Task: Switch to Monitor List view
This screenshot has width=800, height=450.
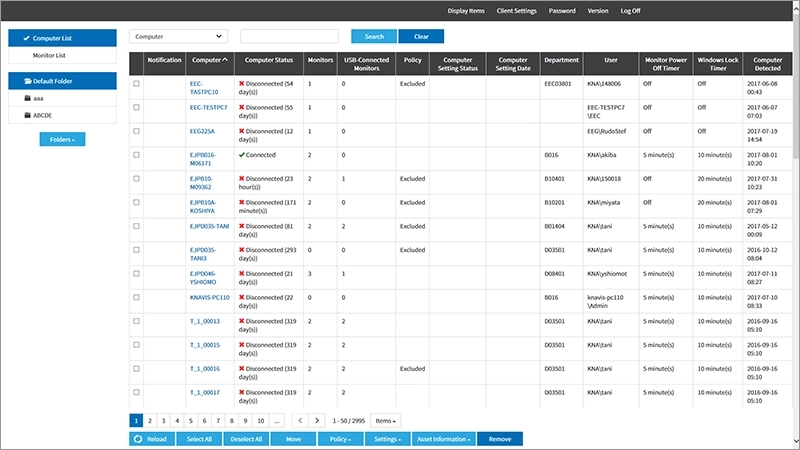Action: (x=62, y=55)
